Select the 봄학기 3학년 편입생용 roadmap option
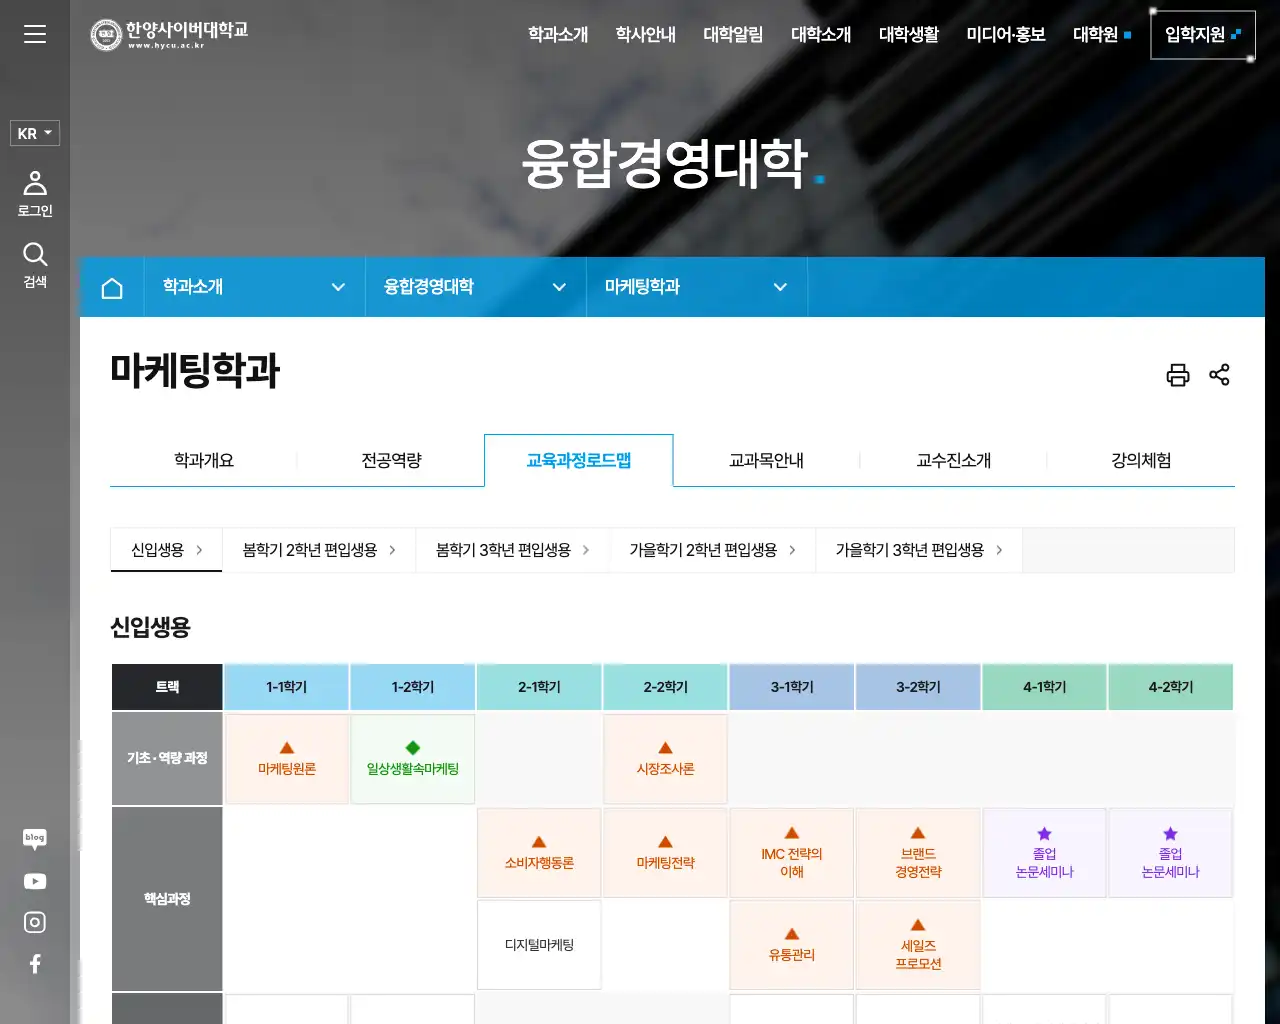 click(505, 550)
